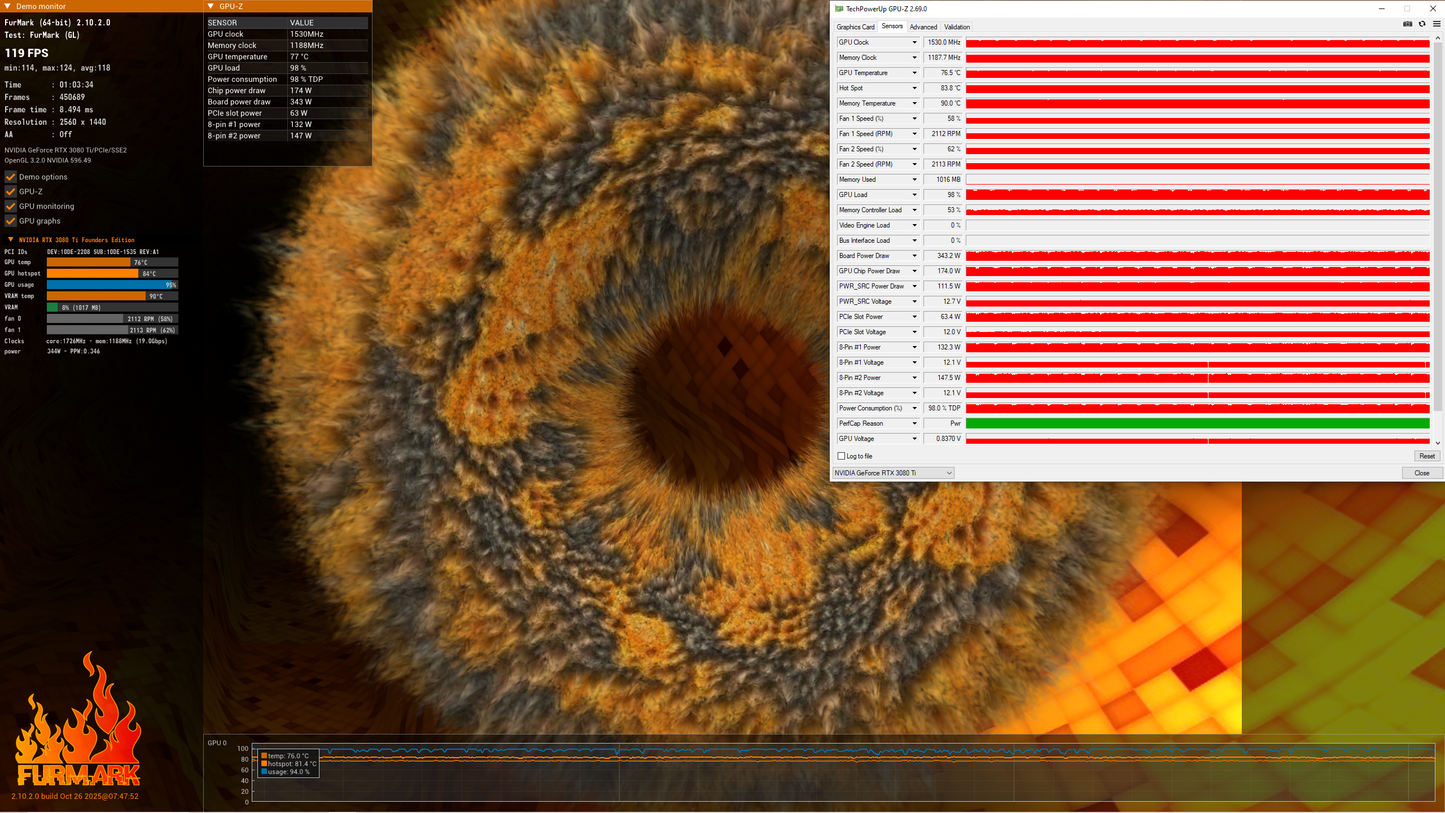Open the Video Engine Load dropdown

914,225
